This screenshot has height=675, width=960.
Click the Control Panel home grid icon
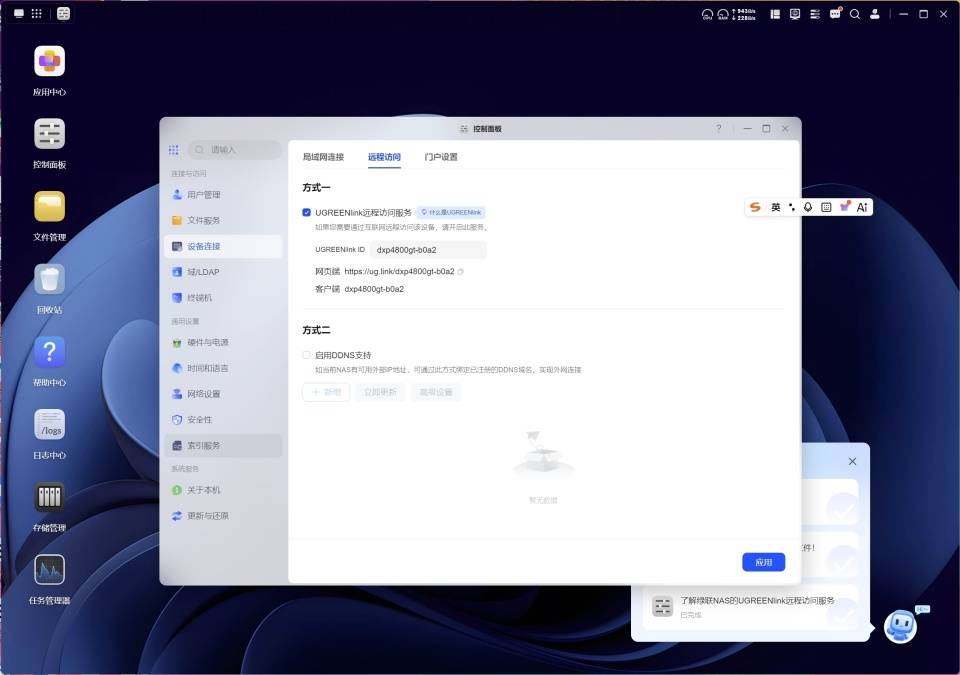click(174, 149)
